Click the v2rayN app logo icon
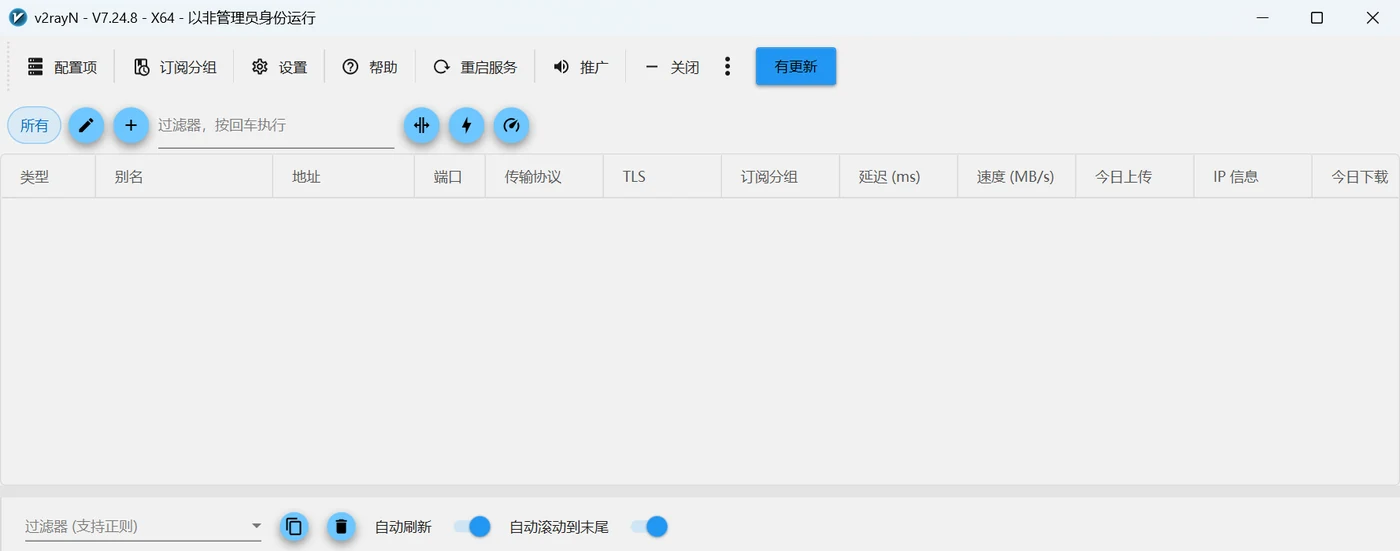Viewport: 1400px width, 551px height. coord(17,17)
